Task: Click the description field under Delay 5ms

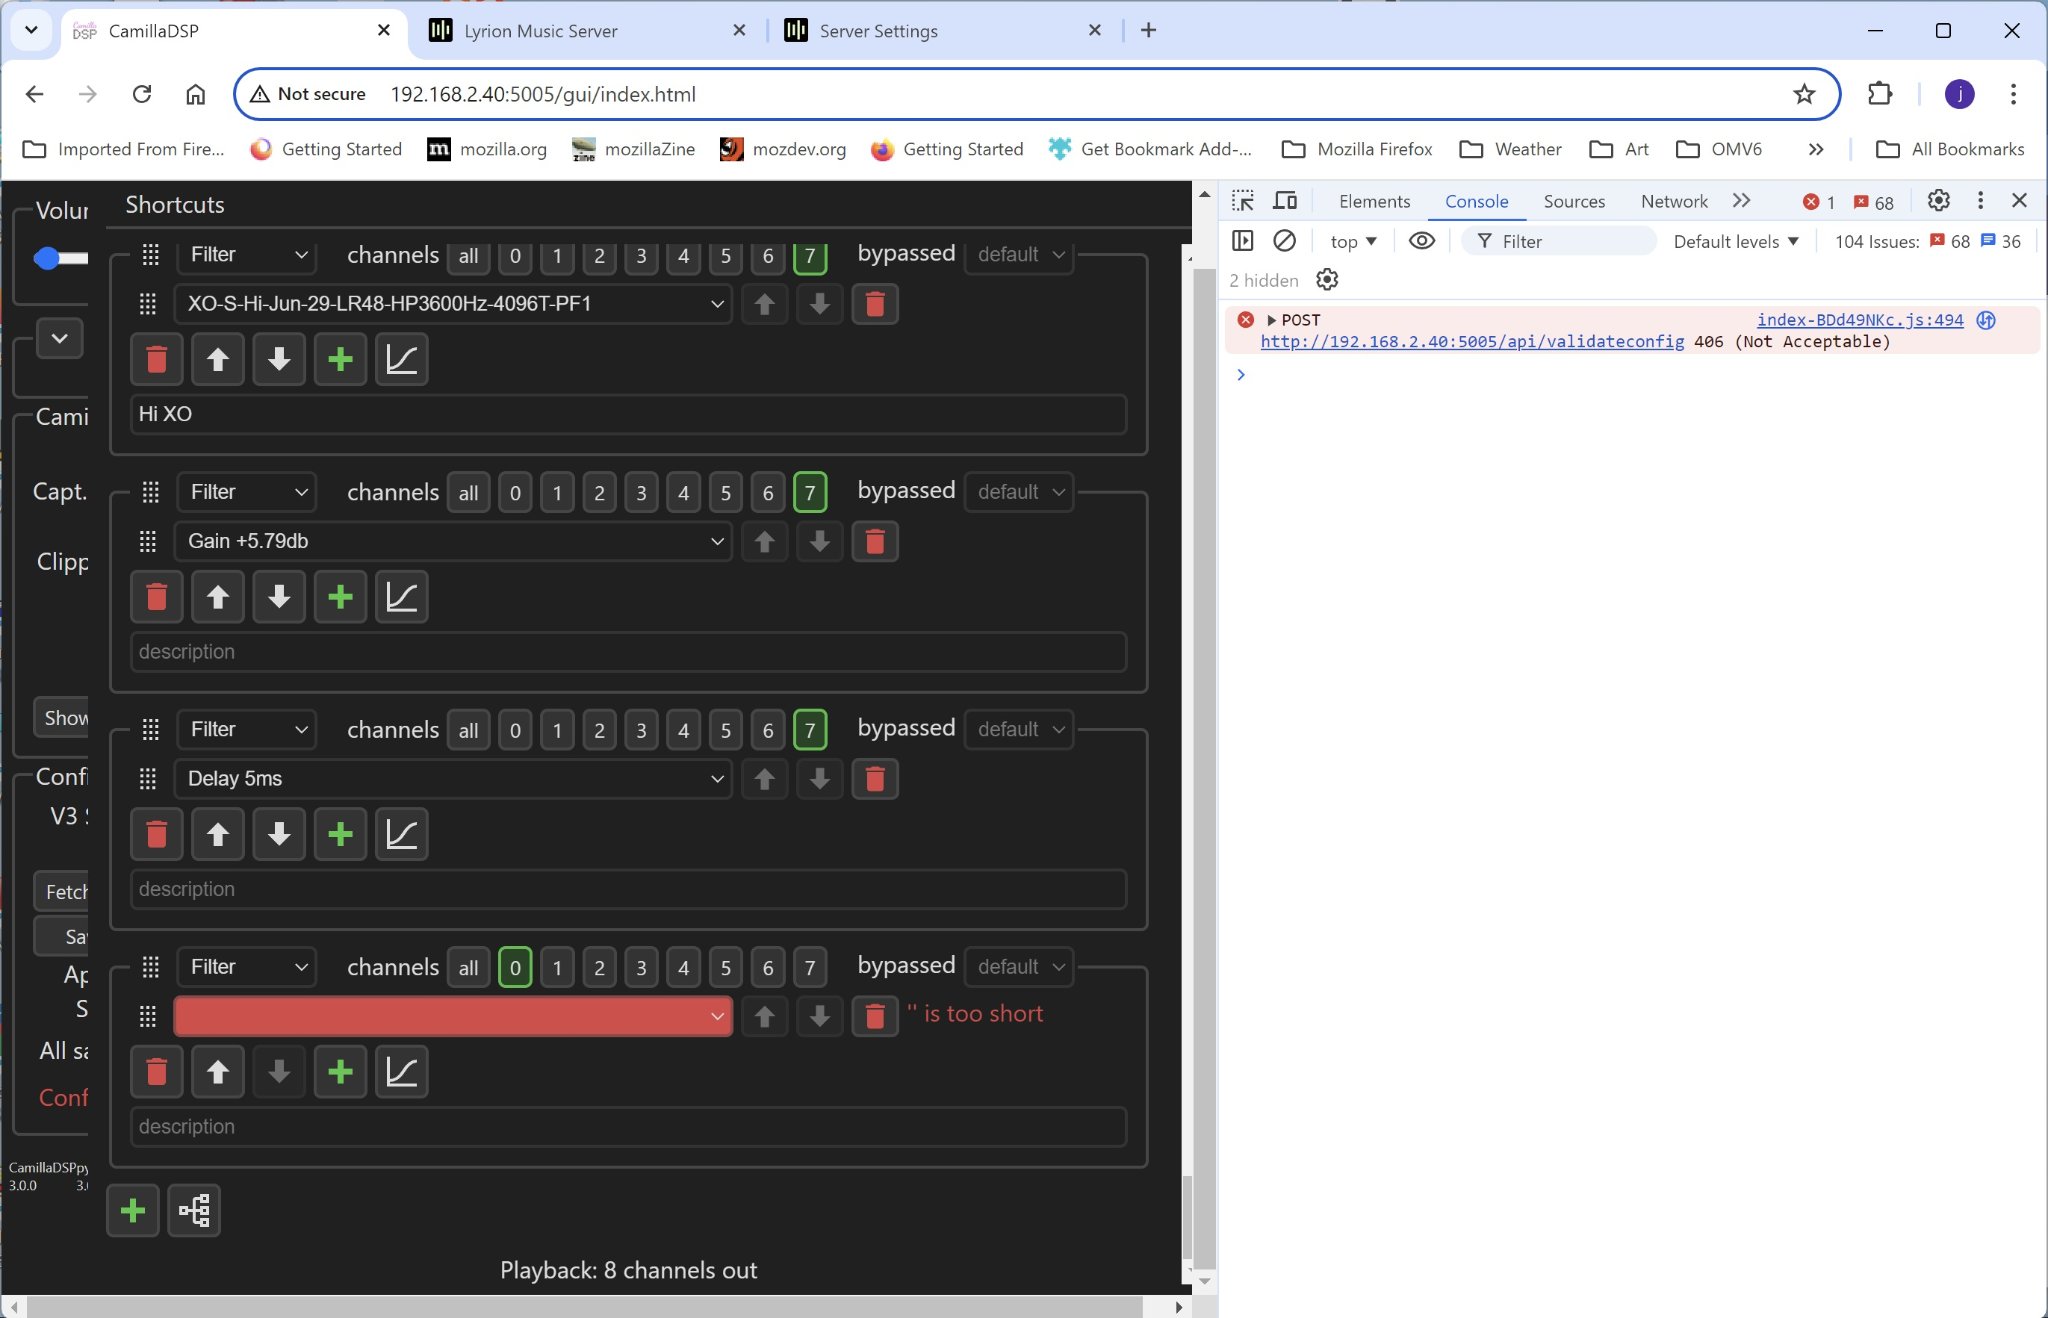Action: click(x=628, y=889)
